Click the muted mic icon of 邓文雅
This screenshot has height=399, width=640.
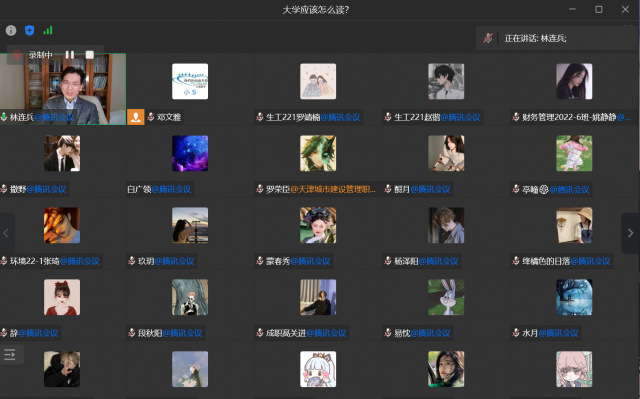(x=151, y=117)
